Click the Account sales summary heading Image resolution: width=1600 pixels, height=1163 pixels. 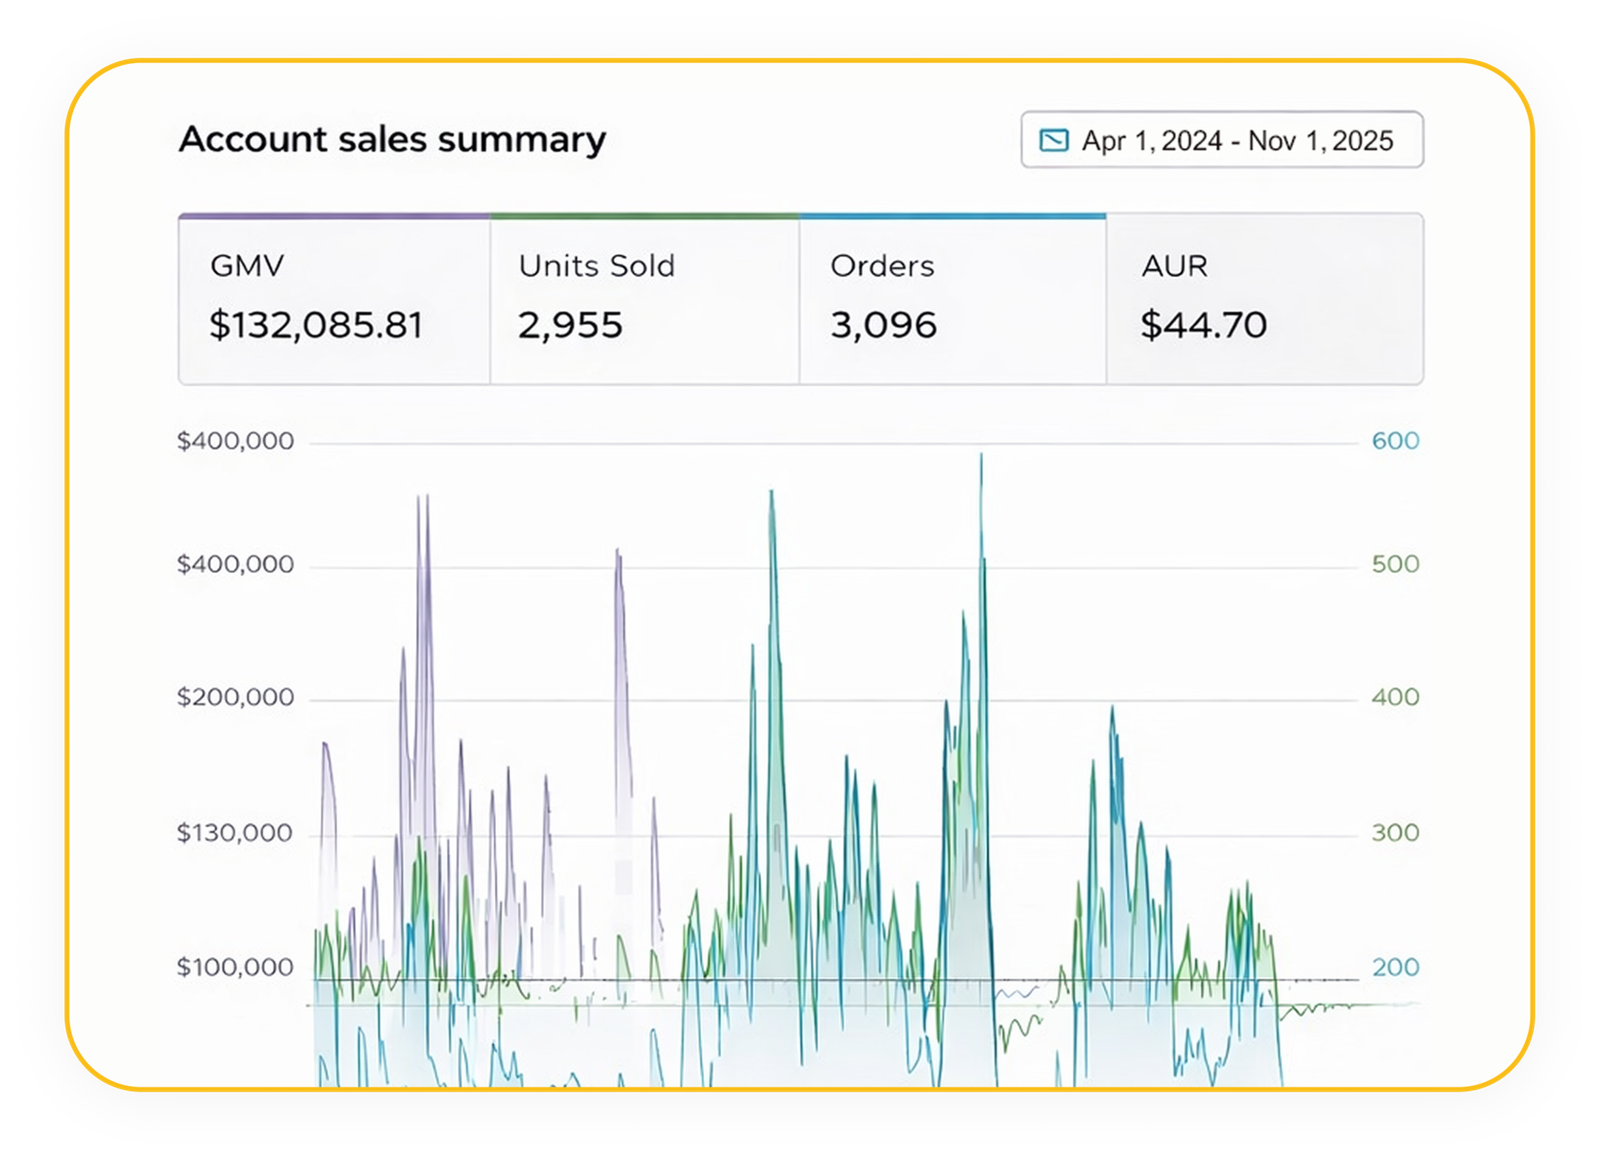392,139
